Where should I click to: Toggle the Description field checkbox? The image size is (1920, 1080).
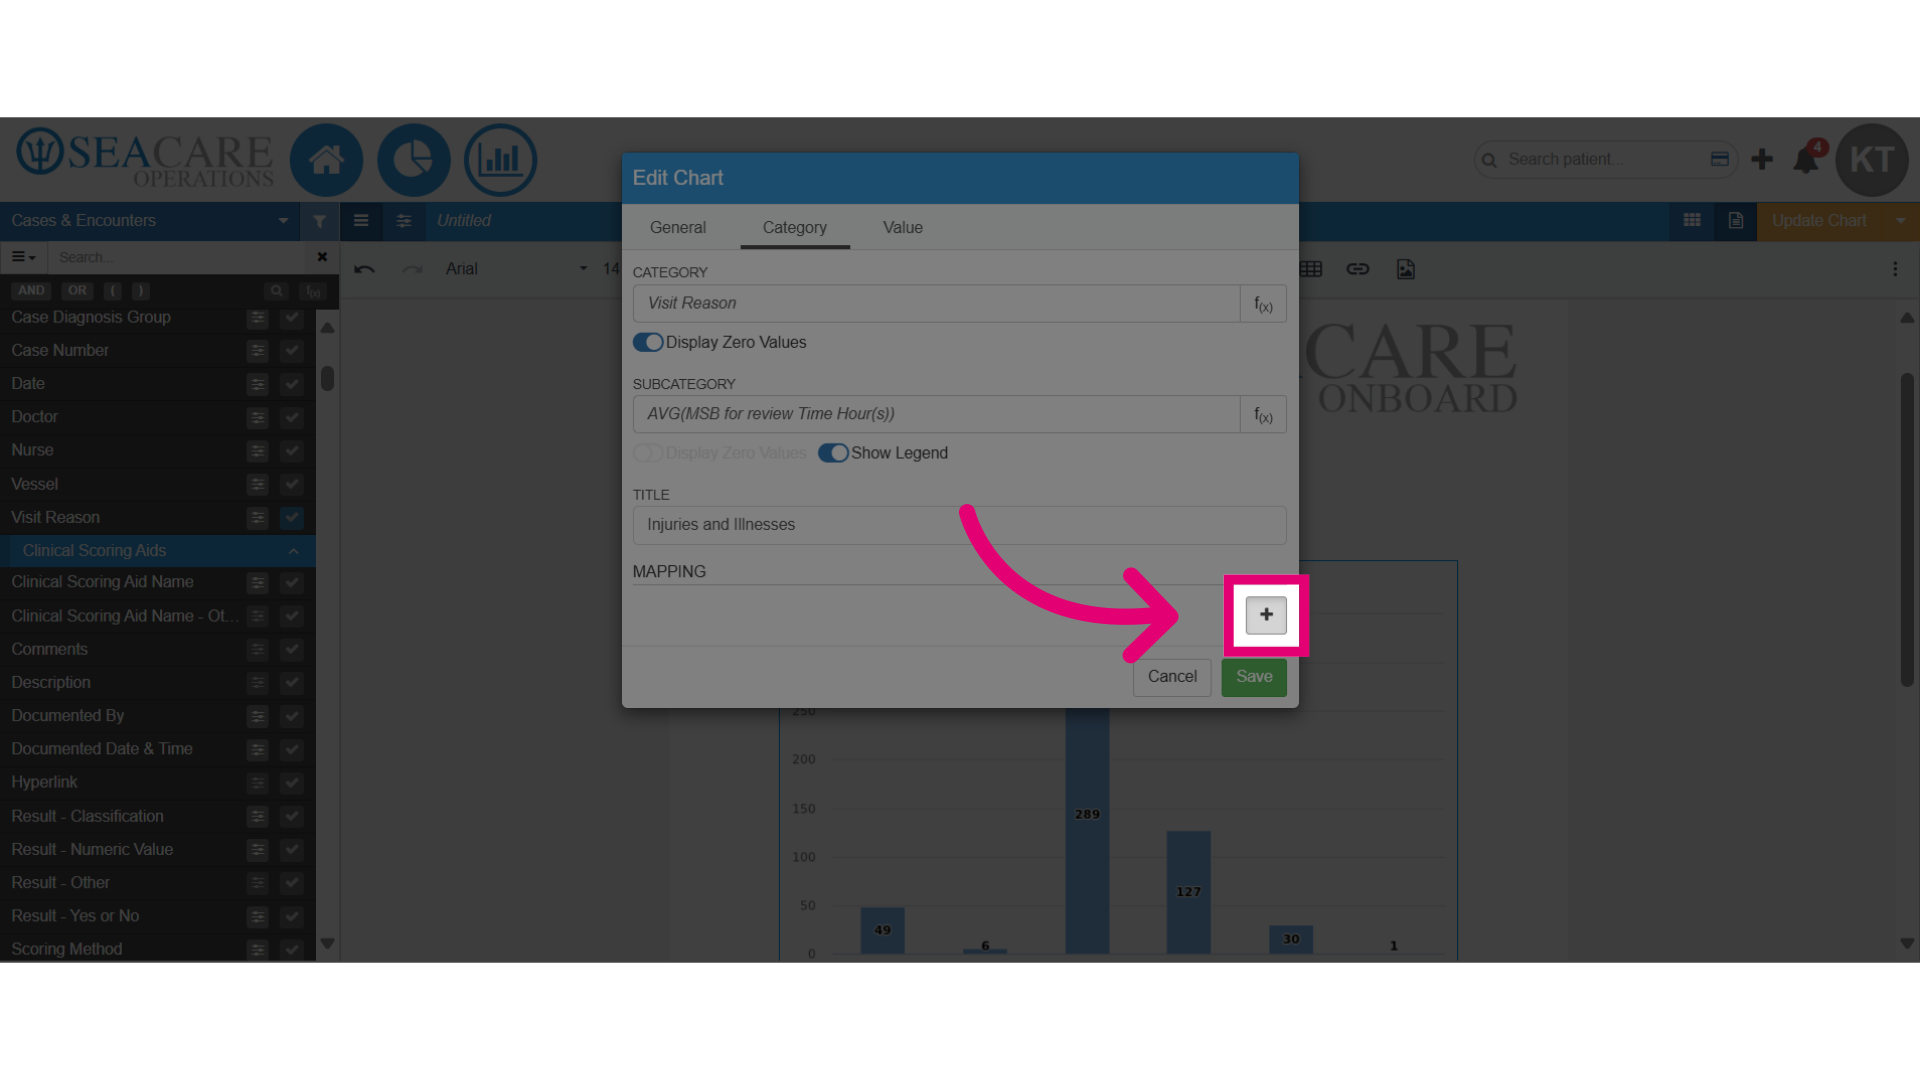click(292, 683)
